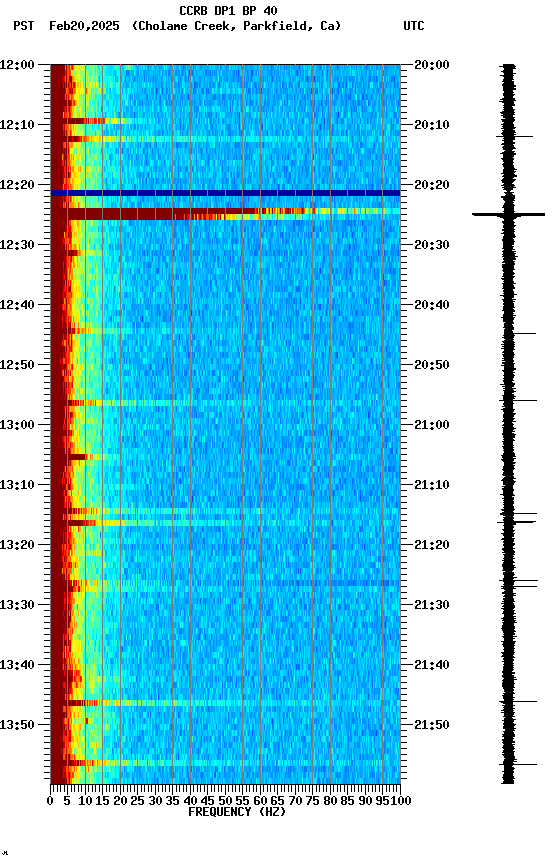This screenshot has width=552, height=864.
Task: Click the '20:50' UTC time label
Action: click(x=432, y=365)
